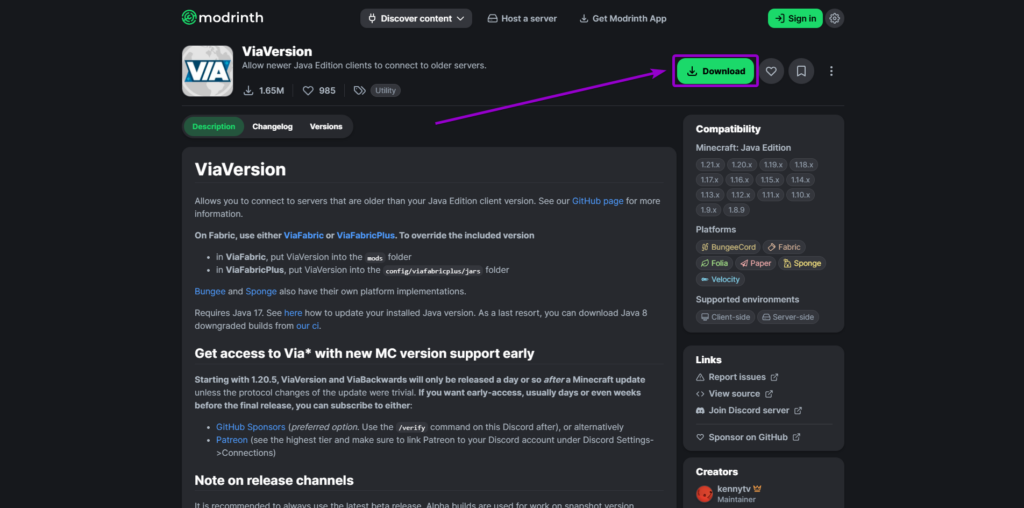
Task: Switch to the Versions tab
Action: click(x=326, y=127)
